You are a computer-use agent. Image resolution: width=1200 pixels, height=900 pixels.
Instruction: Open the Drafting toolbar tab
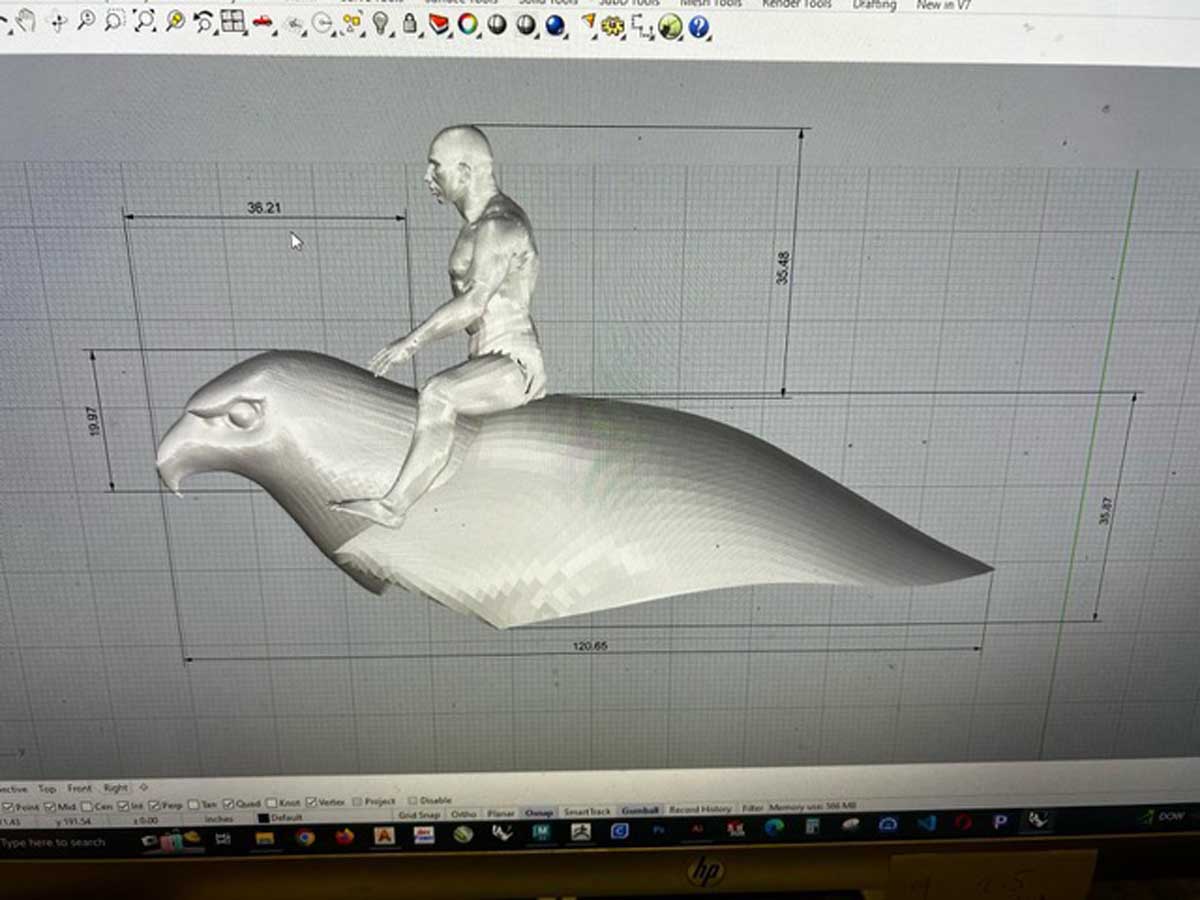click(873, 5)
